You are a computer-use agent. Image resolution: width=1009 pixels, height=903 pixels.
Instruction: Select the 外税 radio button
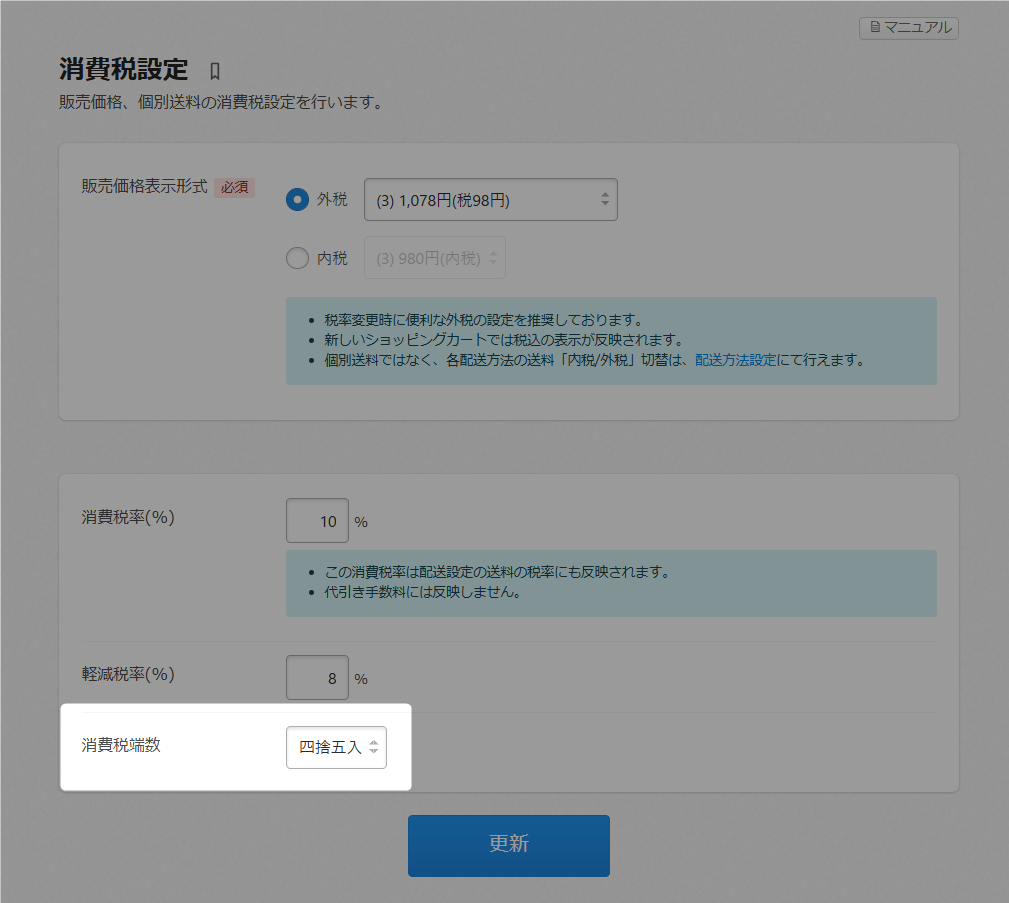point(297,200)
